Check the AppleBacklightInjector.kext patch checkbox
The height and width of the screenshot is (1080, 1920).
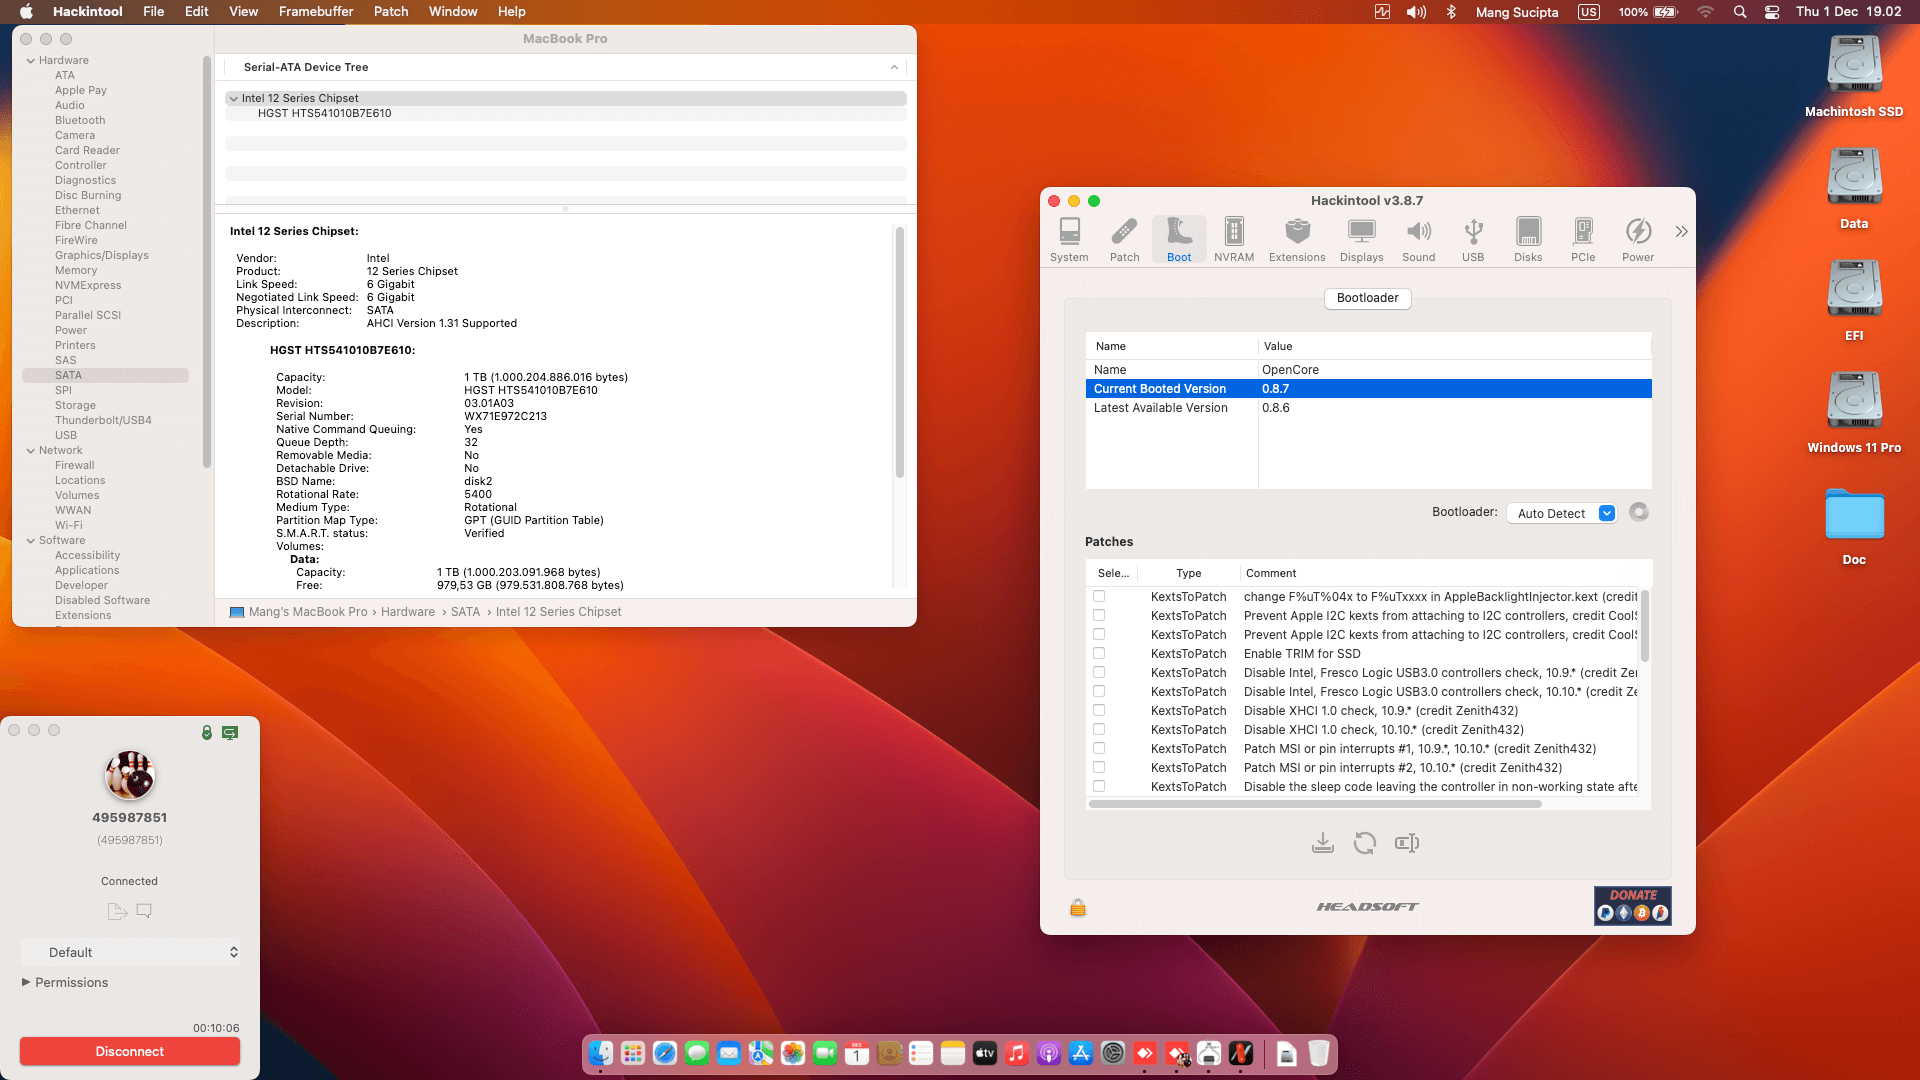1099,596
